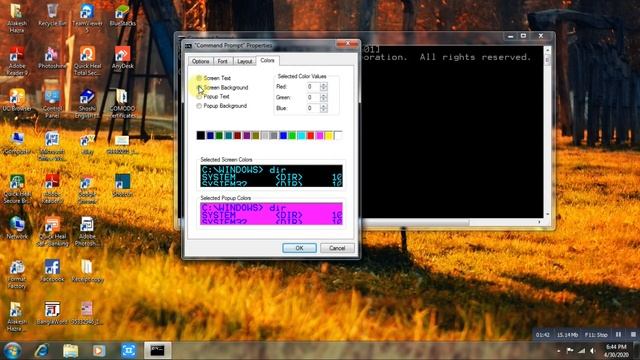Choose the Popup Background radio button
The height and width of the screenshot is (360, 640).
coord(199,106)
